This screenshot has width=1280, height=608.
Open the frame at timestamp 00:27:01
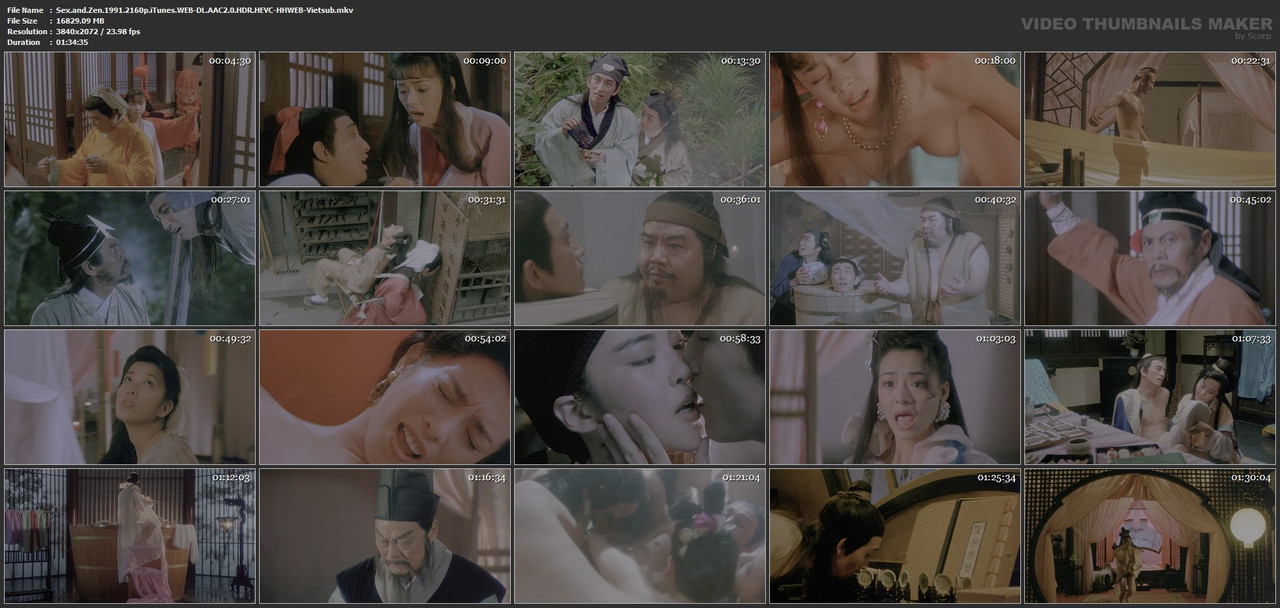[x=130, y=259]
